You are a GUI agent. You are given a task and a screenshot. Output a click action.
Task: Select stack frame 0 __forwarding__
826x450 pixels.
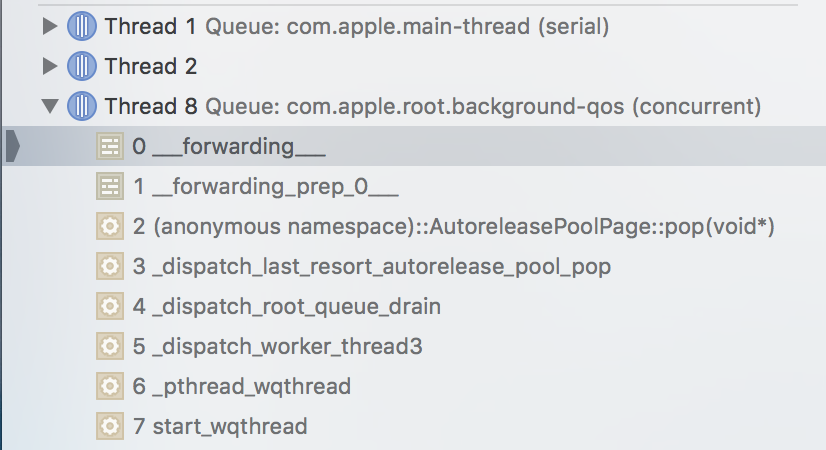(229, 147)
